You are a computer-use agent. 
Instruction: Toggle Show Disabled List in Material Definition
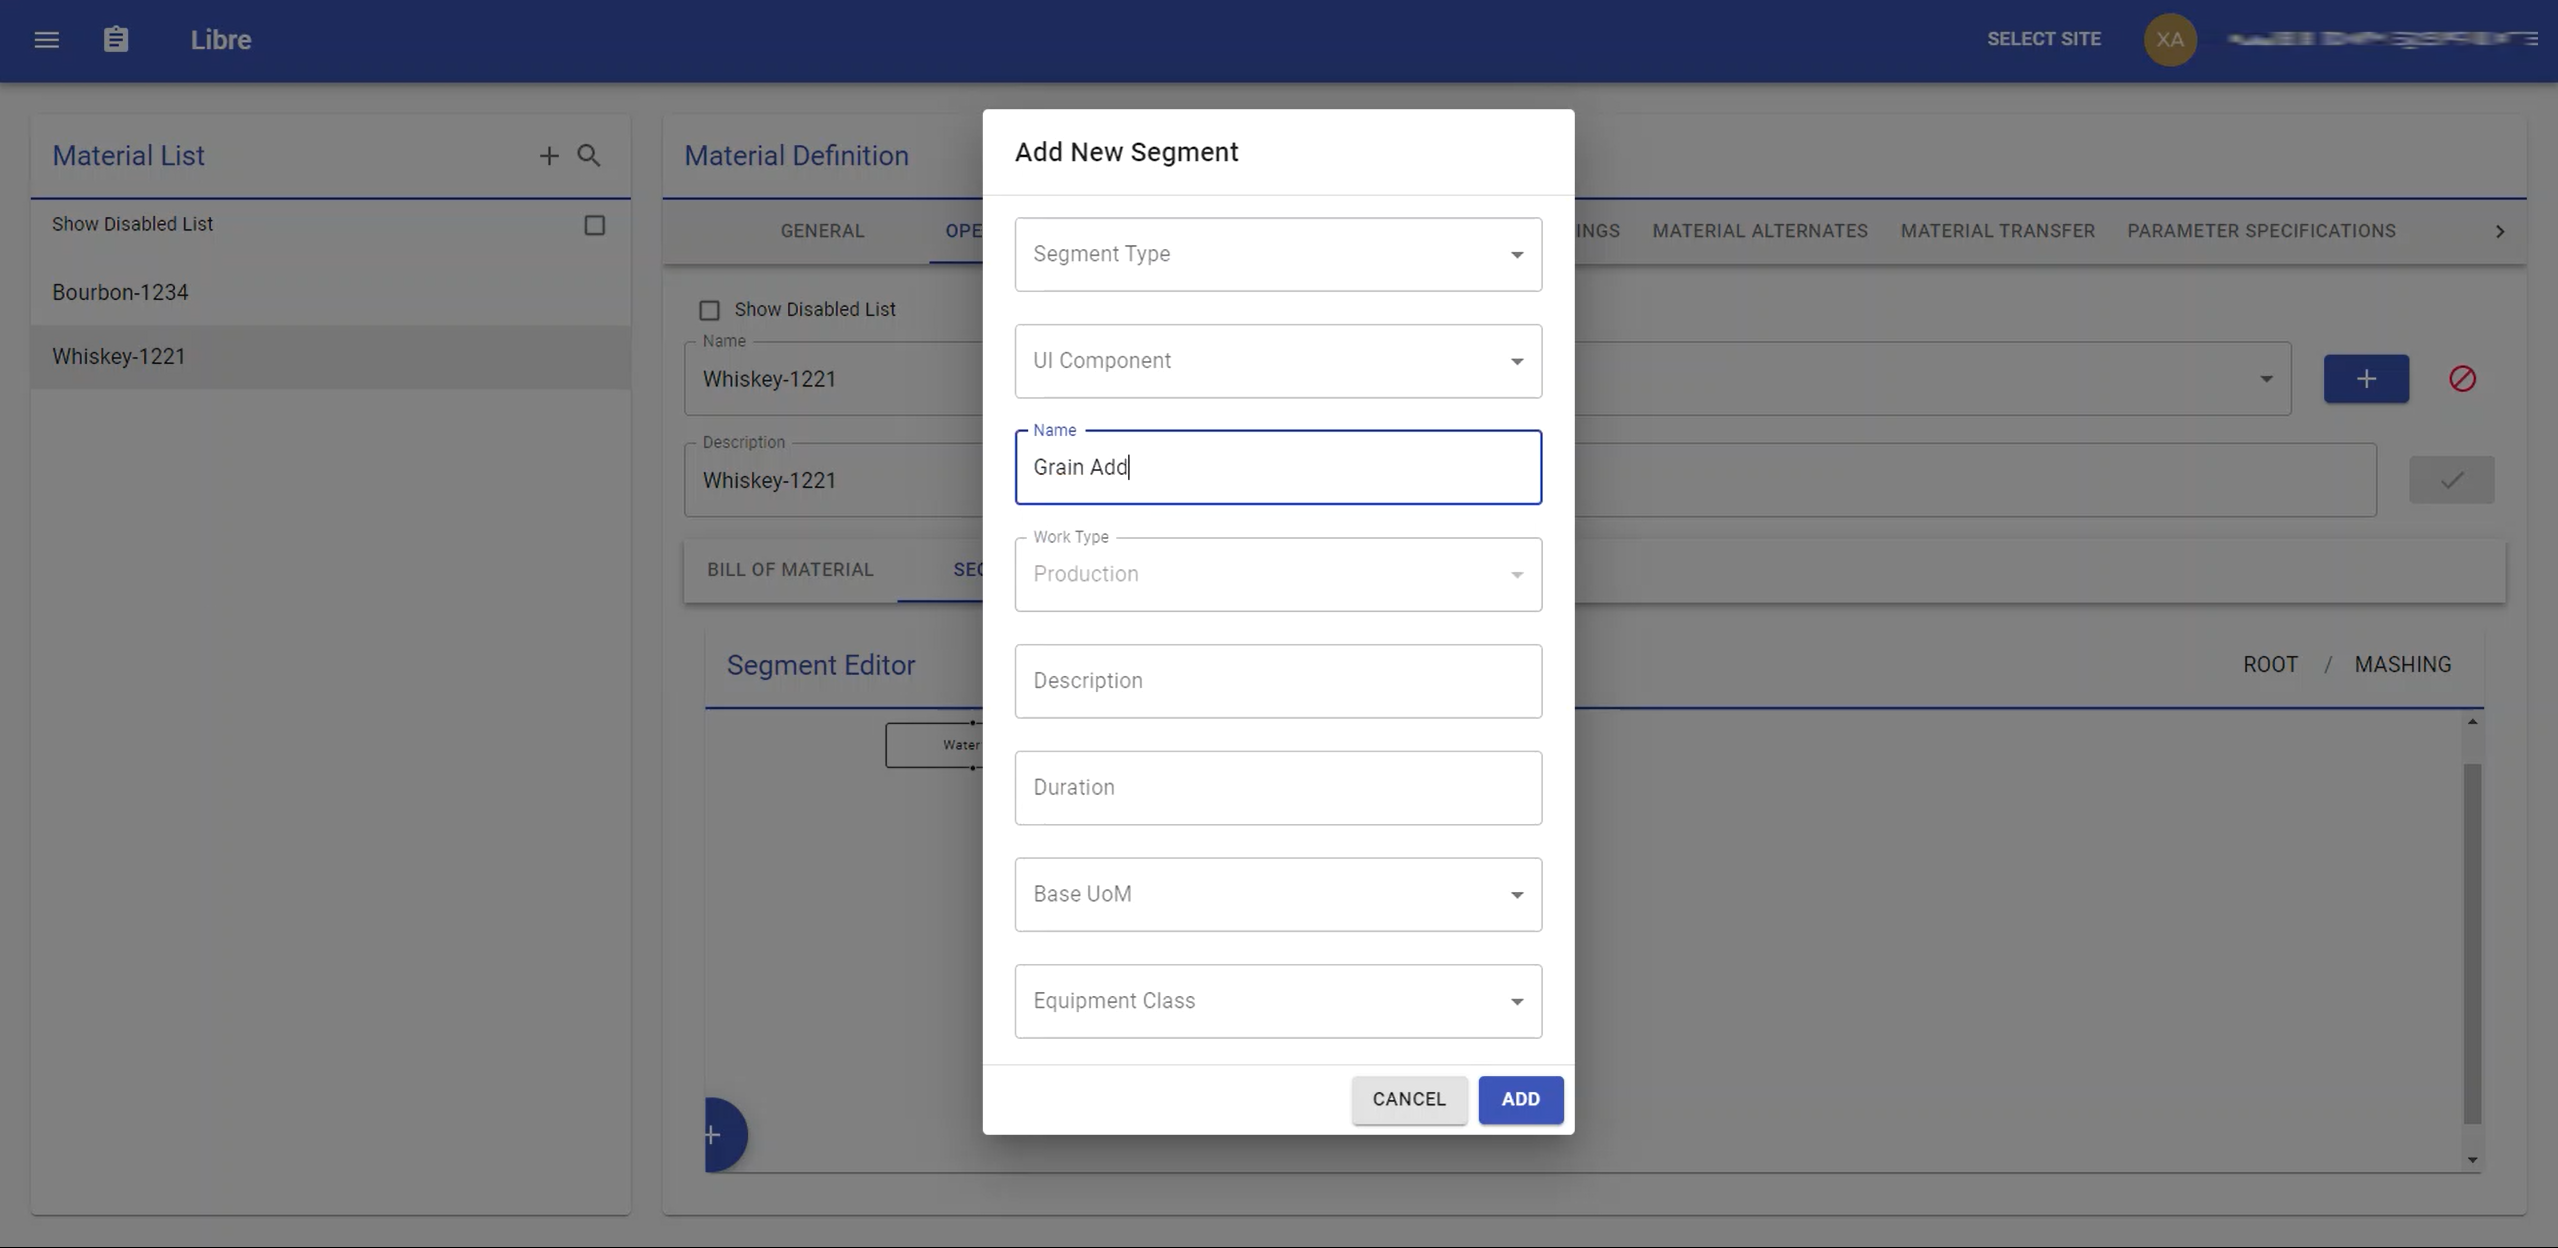(x=709, y=310)
